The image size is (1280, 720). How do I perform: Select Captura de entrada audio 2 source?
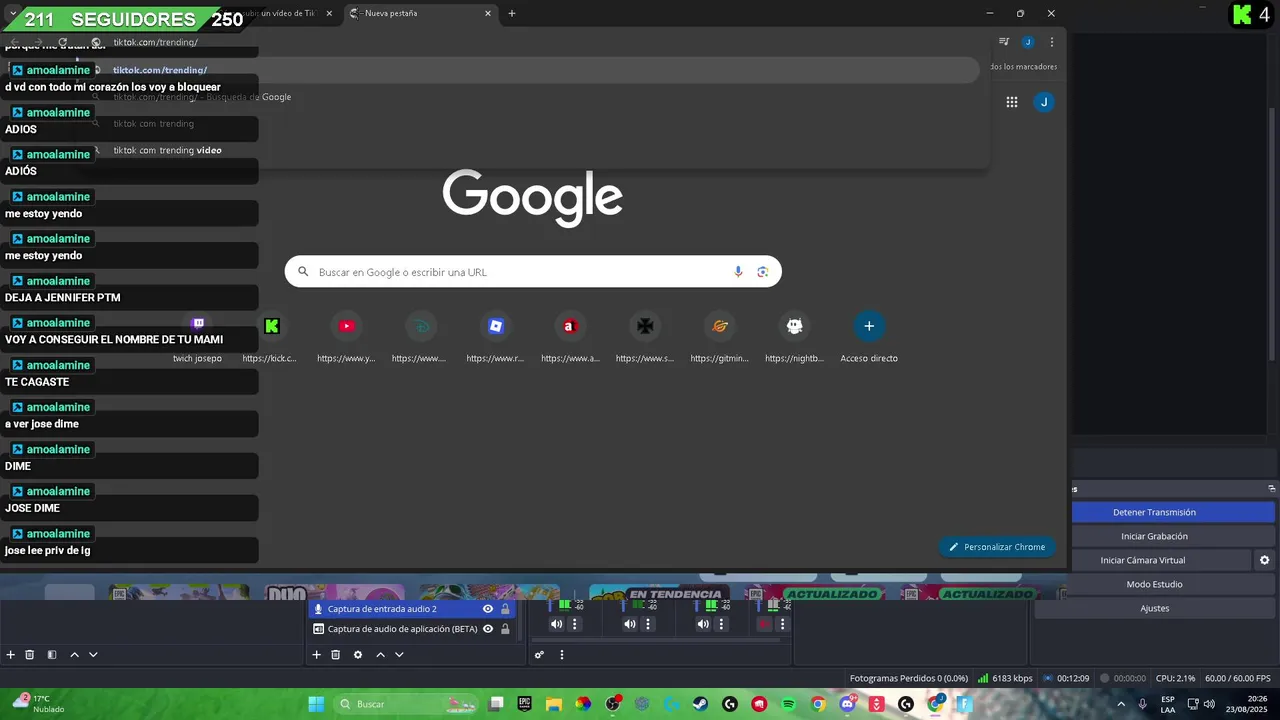coord(412,609)
